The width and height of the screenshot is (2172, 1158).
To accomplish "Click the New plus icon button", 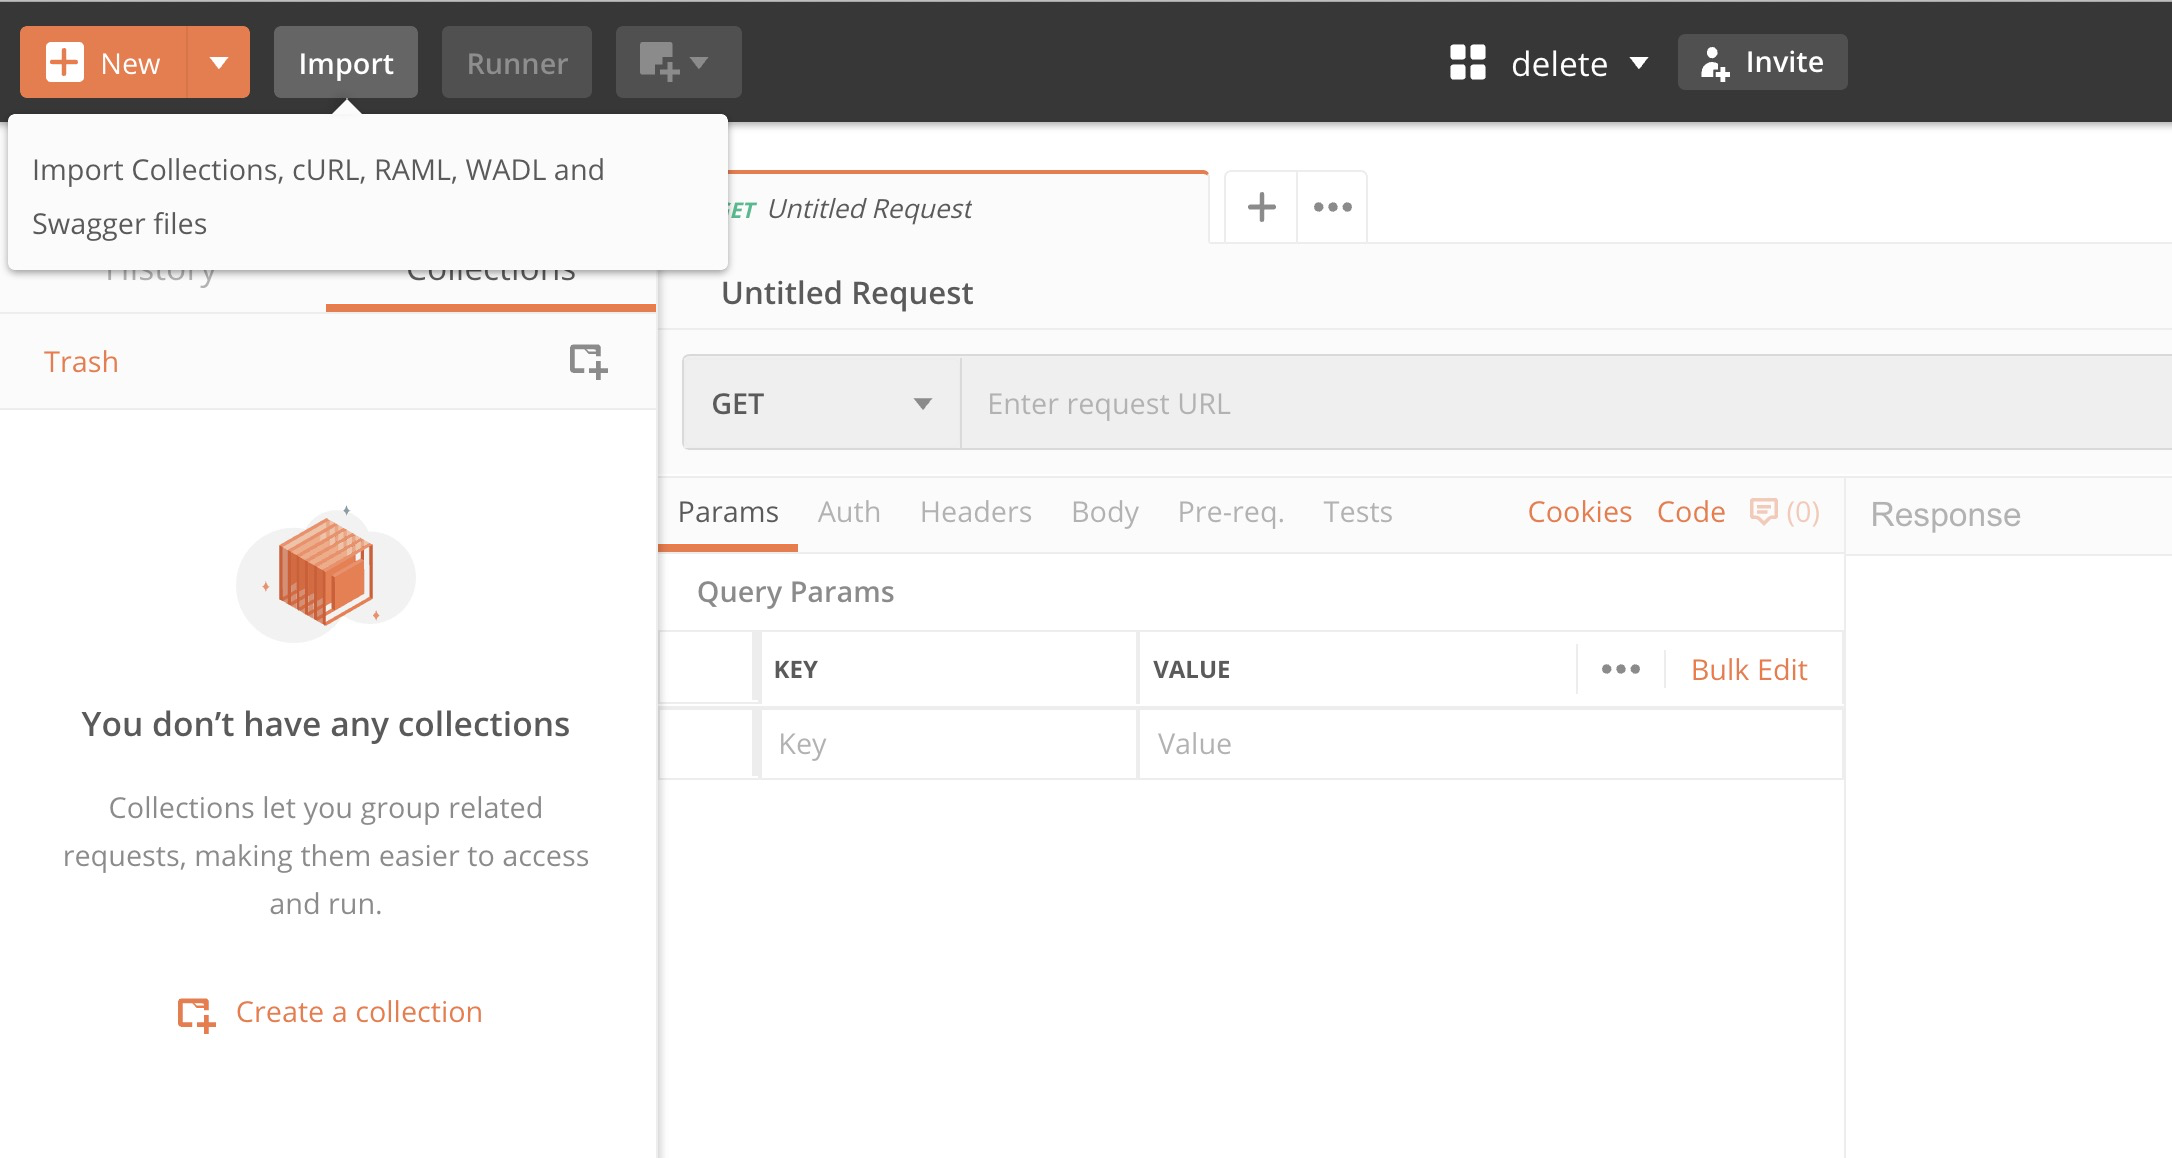I will pyautogui.click(x=66, y=63).
